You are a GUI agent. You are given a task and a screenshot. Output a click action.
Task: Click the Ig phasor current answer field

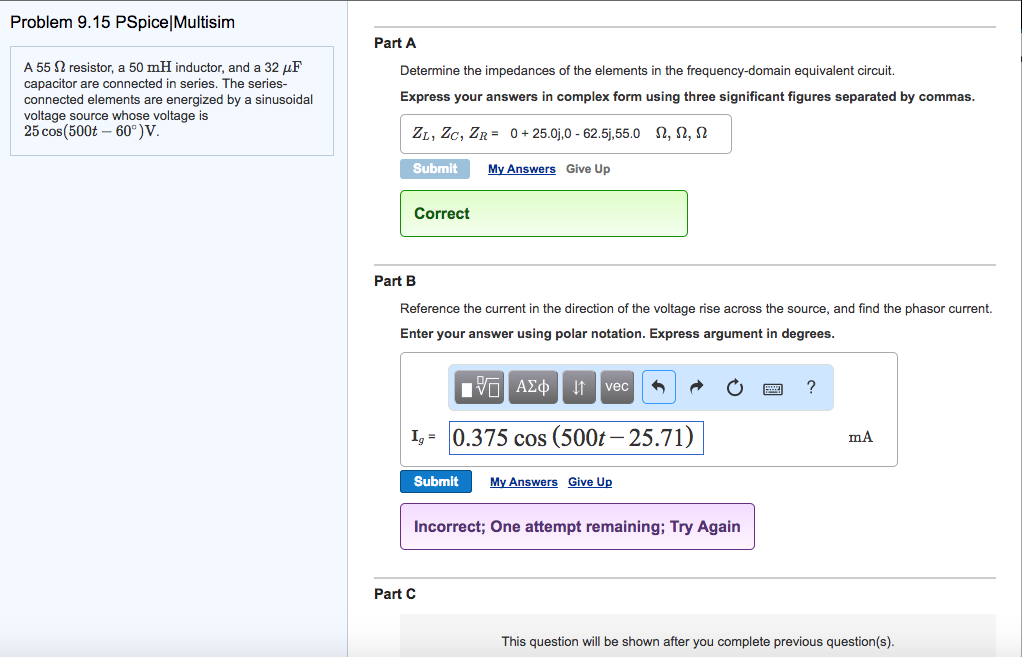pos(576,438)
